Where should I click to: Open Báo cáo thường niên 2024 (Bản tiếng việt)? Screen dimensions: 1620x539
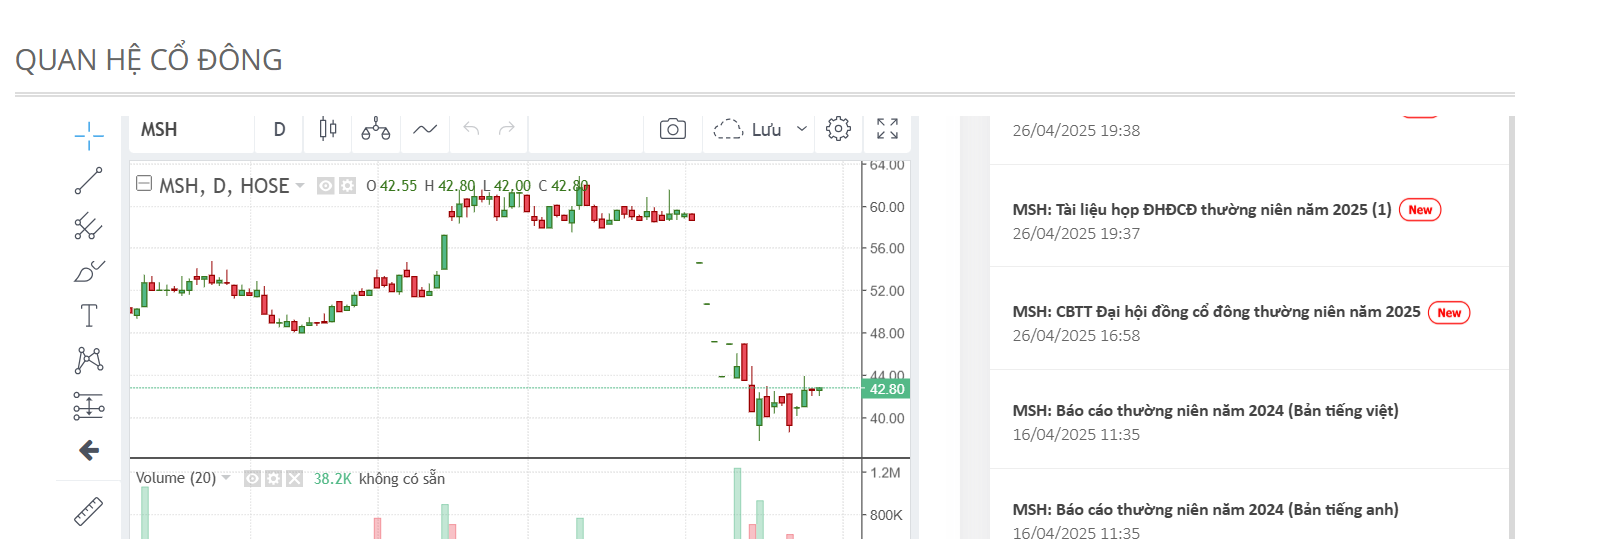point(1205,410)
